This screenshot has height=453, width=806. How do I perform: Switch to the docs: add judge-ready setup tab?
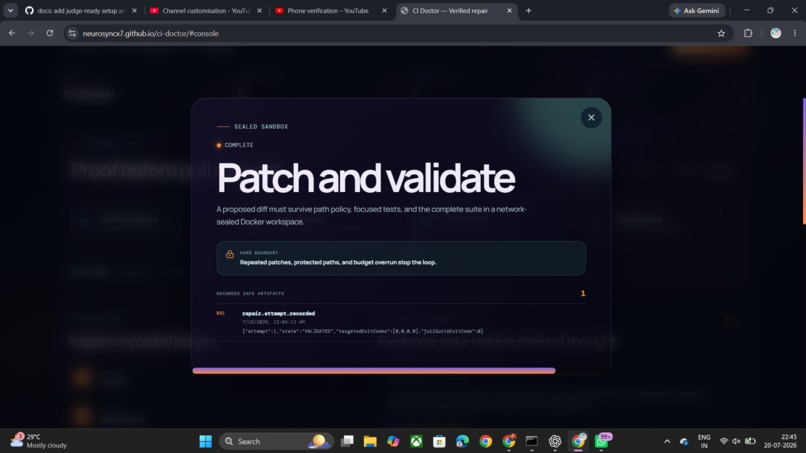tap(80, 10)
